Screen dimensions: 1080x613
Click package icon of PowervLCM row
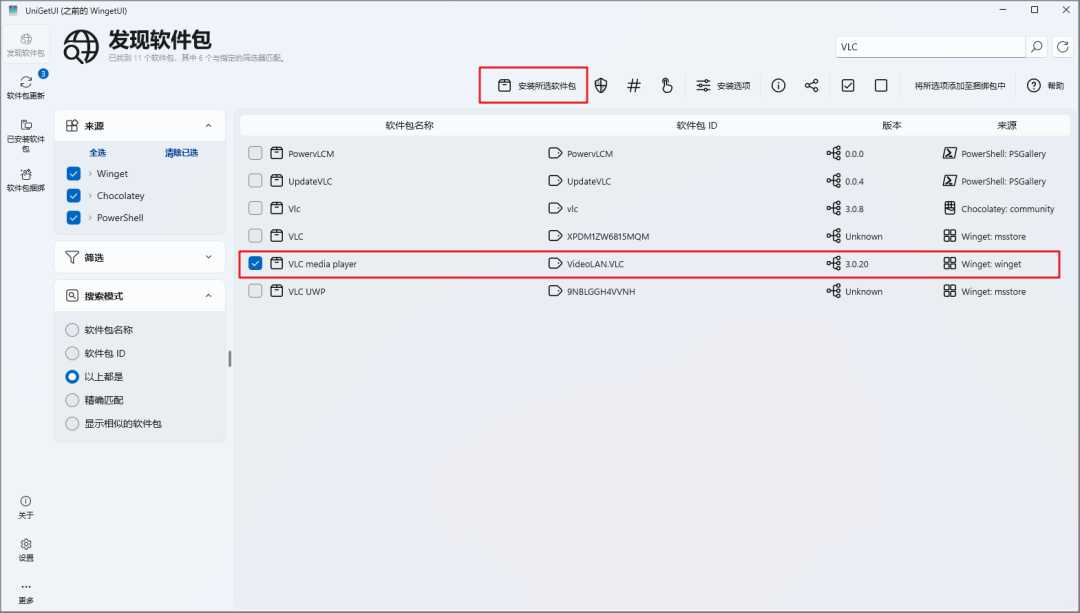[276, 153]
